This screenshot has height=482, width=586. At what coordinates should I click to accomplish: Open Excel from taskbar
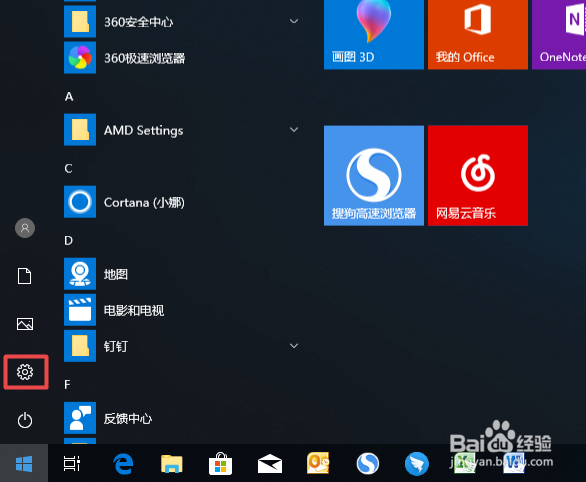[465, 463]
